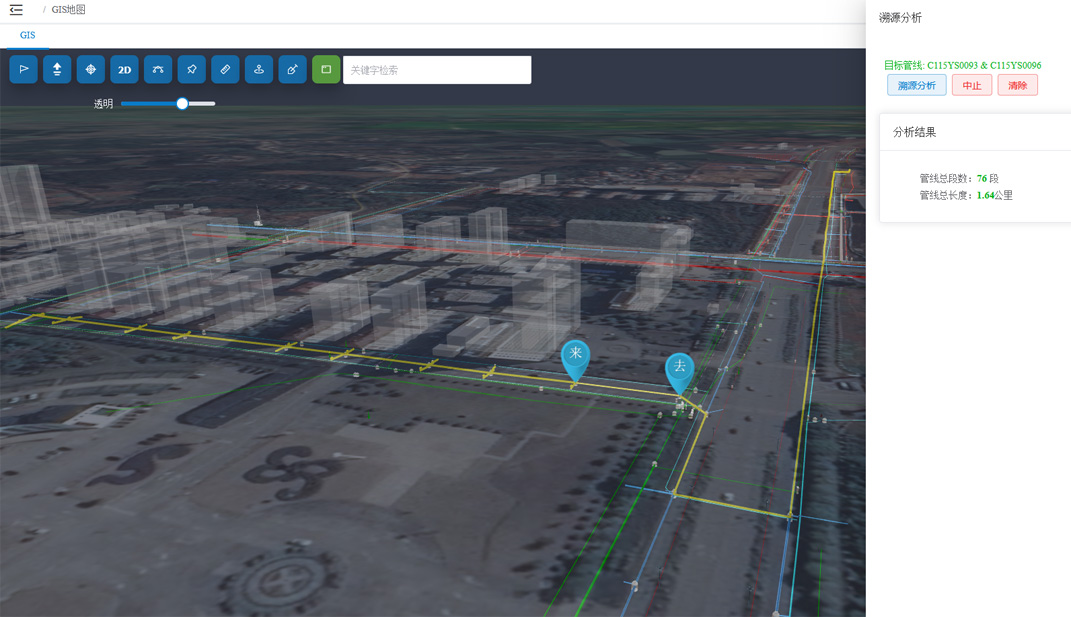Click the 溯源分析 button
The height and width of the screenshot is (617, 1071).
coord(917,85)
